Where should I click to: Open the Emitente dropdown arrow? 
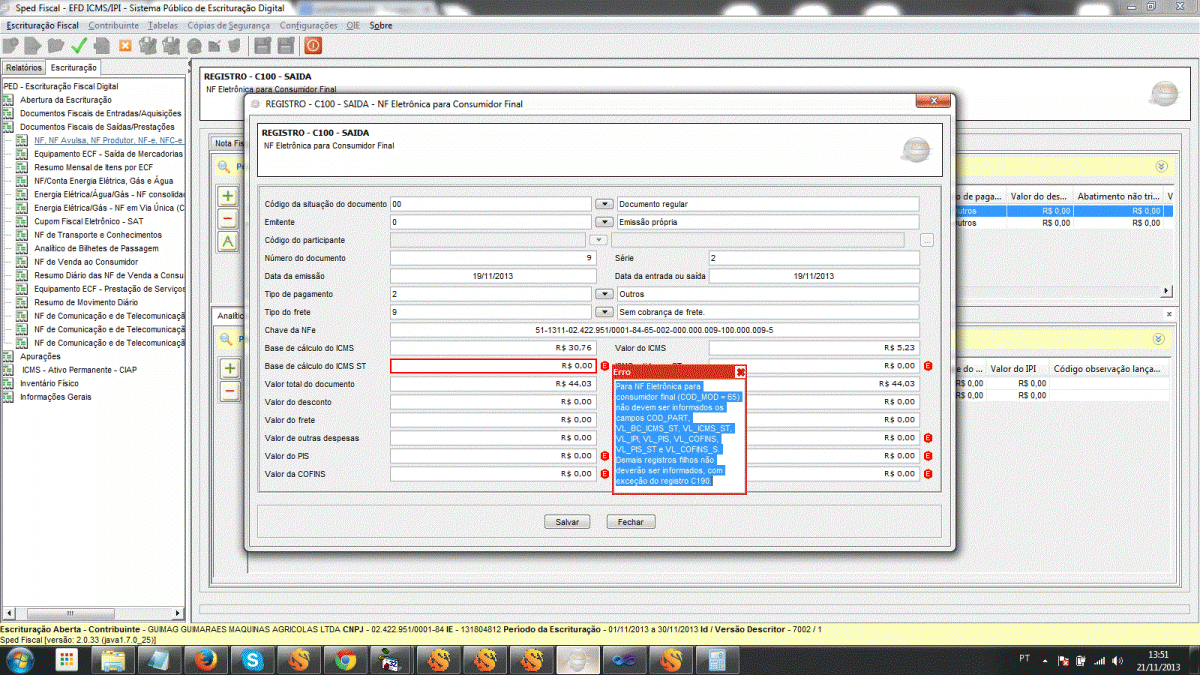click(x=604, y=222)
